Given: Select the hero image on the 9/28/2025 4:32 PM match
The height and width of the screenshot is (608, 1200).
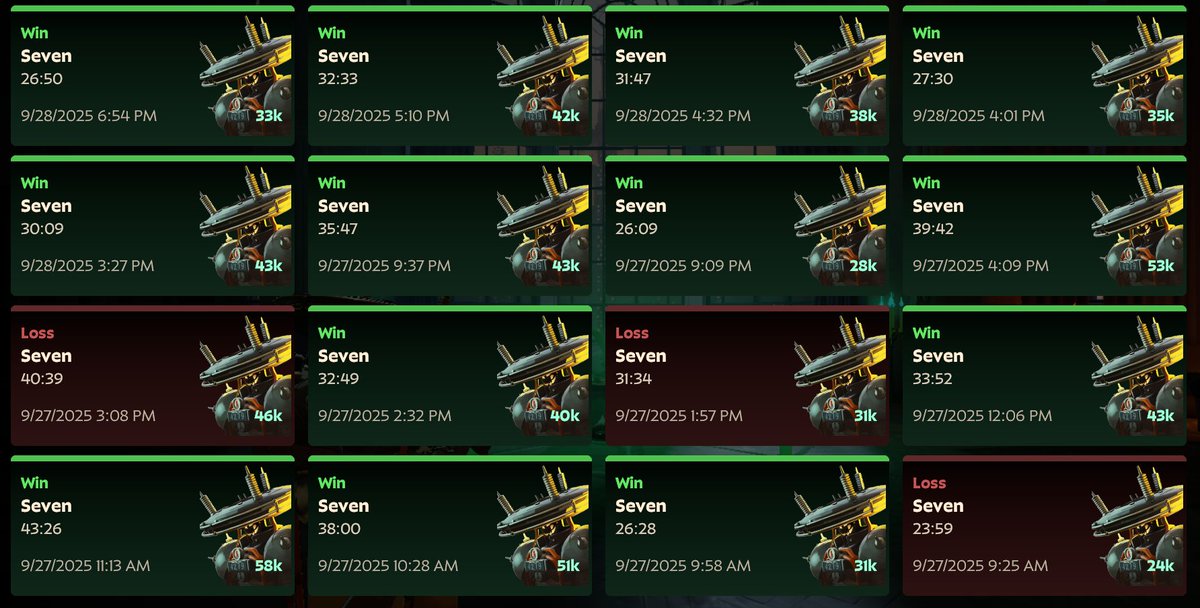Looking at the screenshot, I should coord(841,77).
